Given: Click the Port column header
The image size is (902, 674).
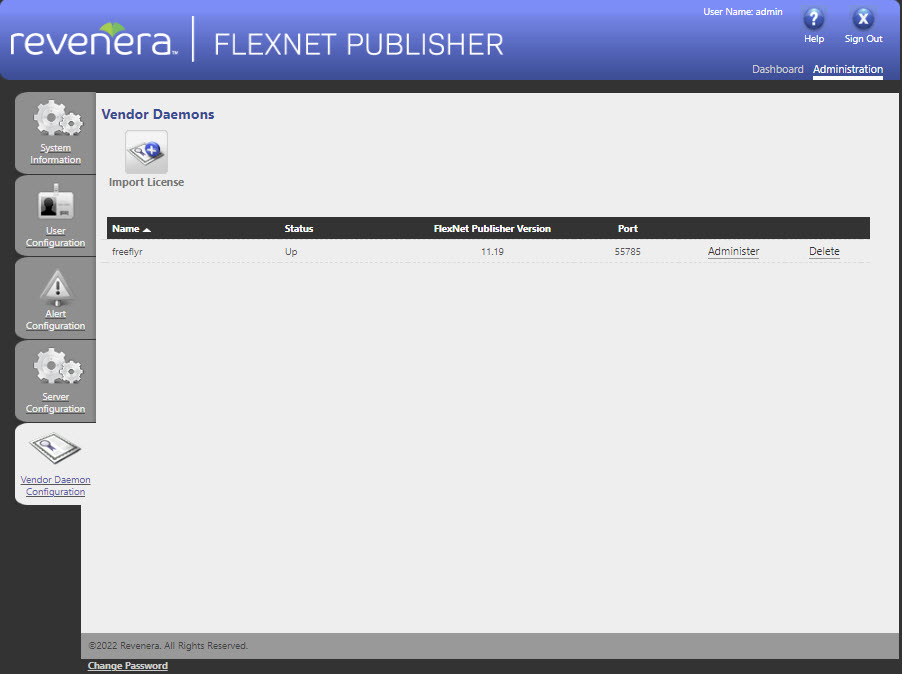Looking at the screenshot, I should [628, 229].
